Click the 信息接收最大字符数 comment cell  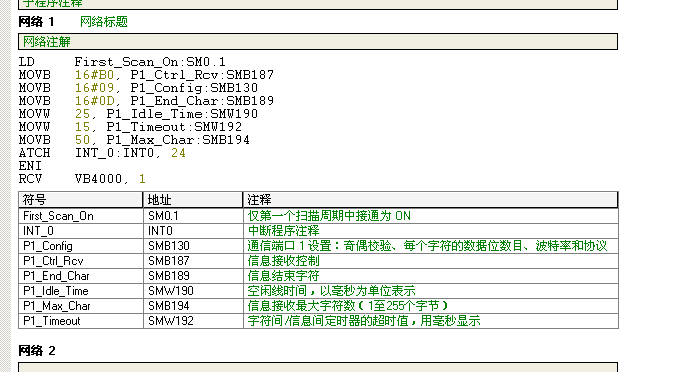tap(431, 306)
